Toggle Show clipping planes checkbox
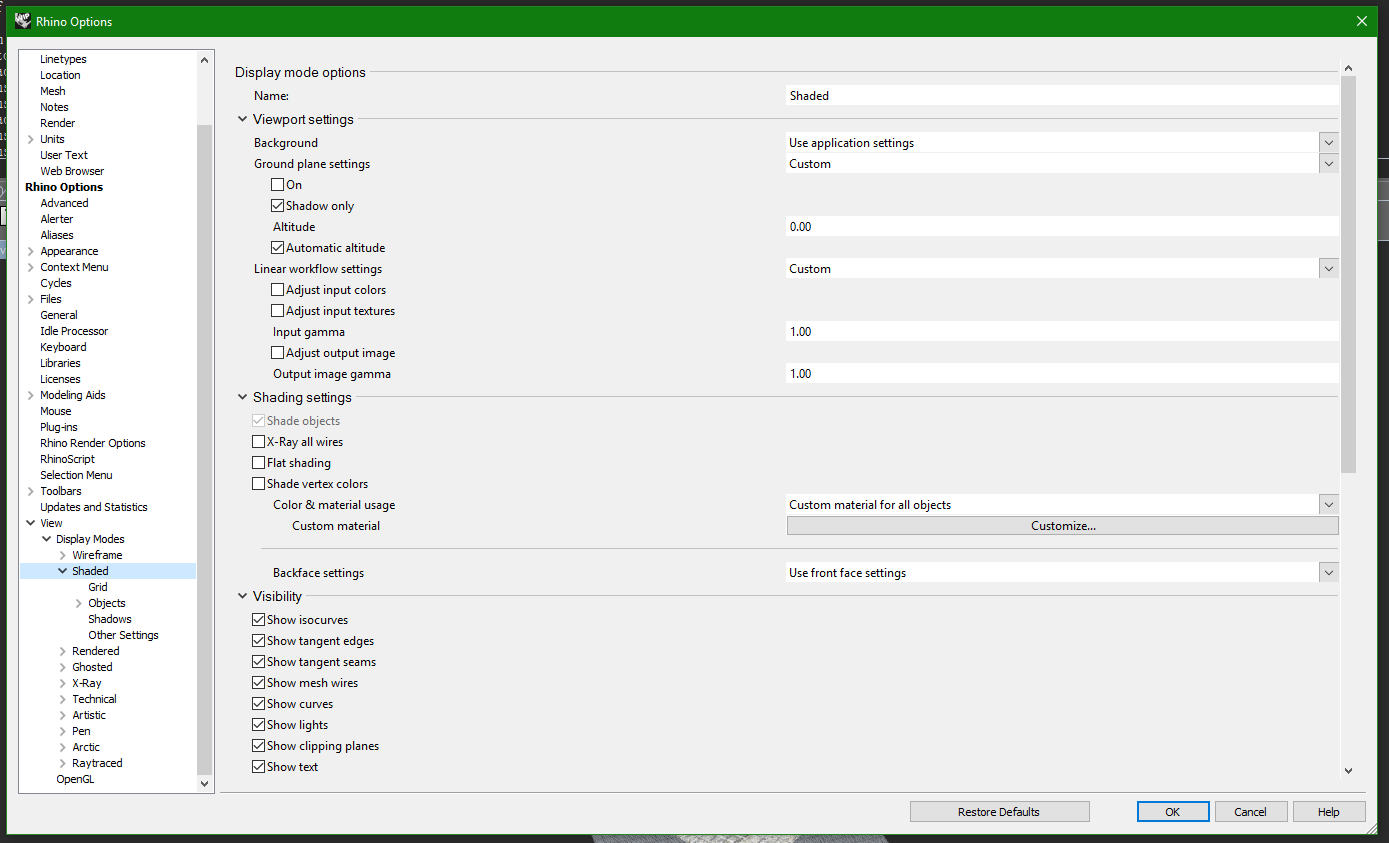This screenshot has height=843, width=1389. 258,746
